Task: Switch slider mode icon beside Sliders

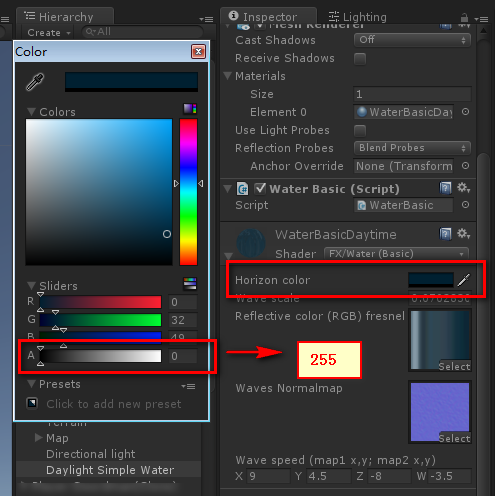Action: pyautogui.click(x=190, y=284)
